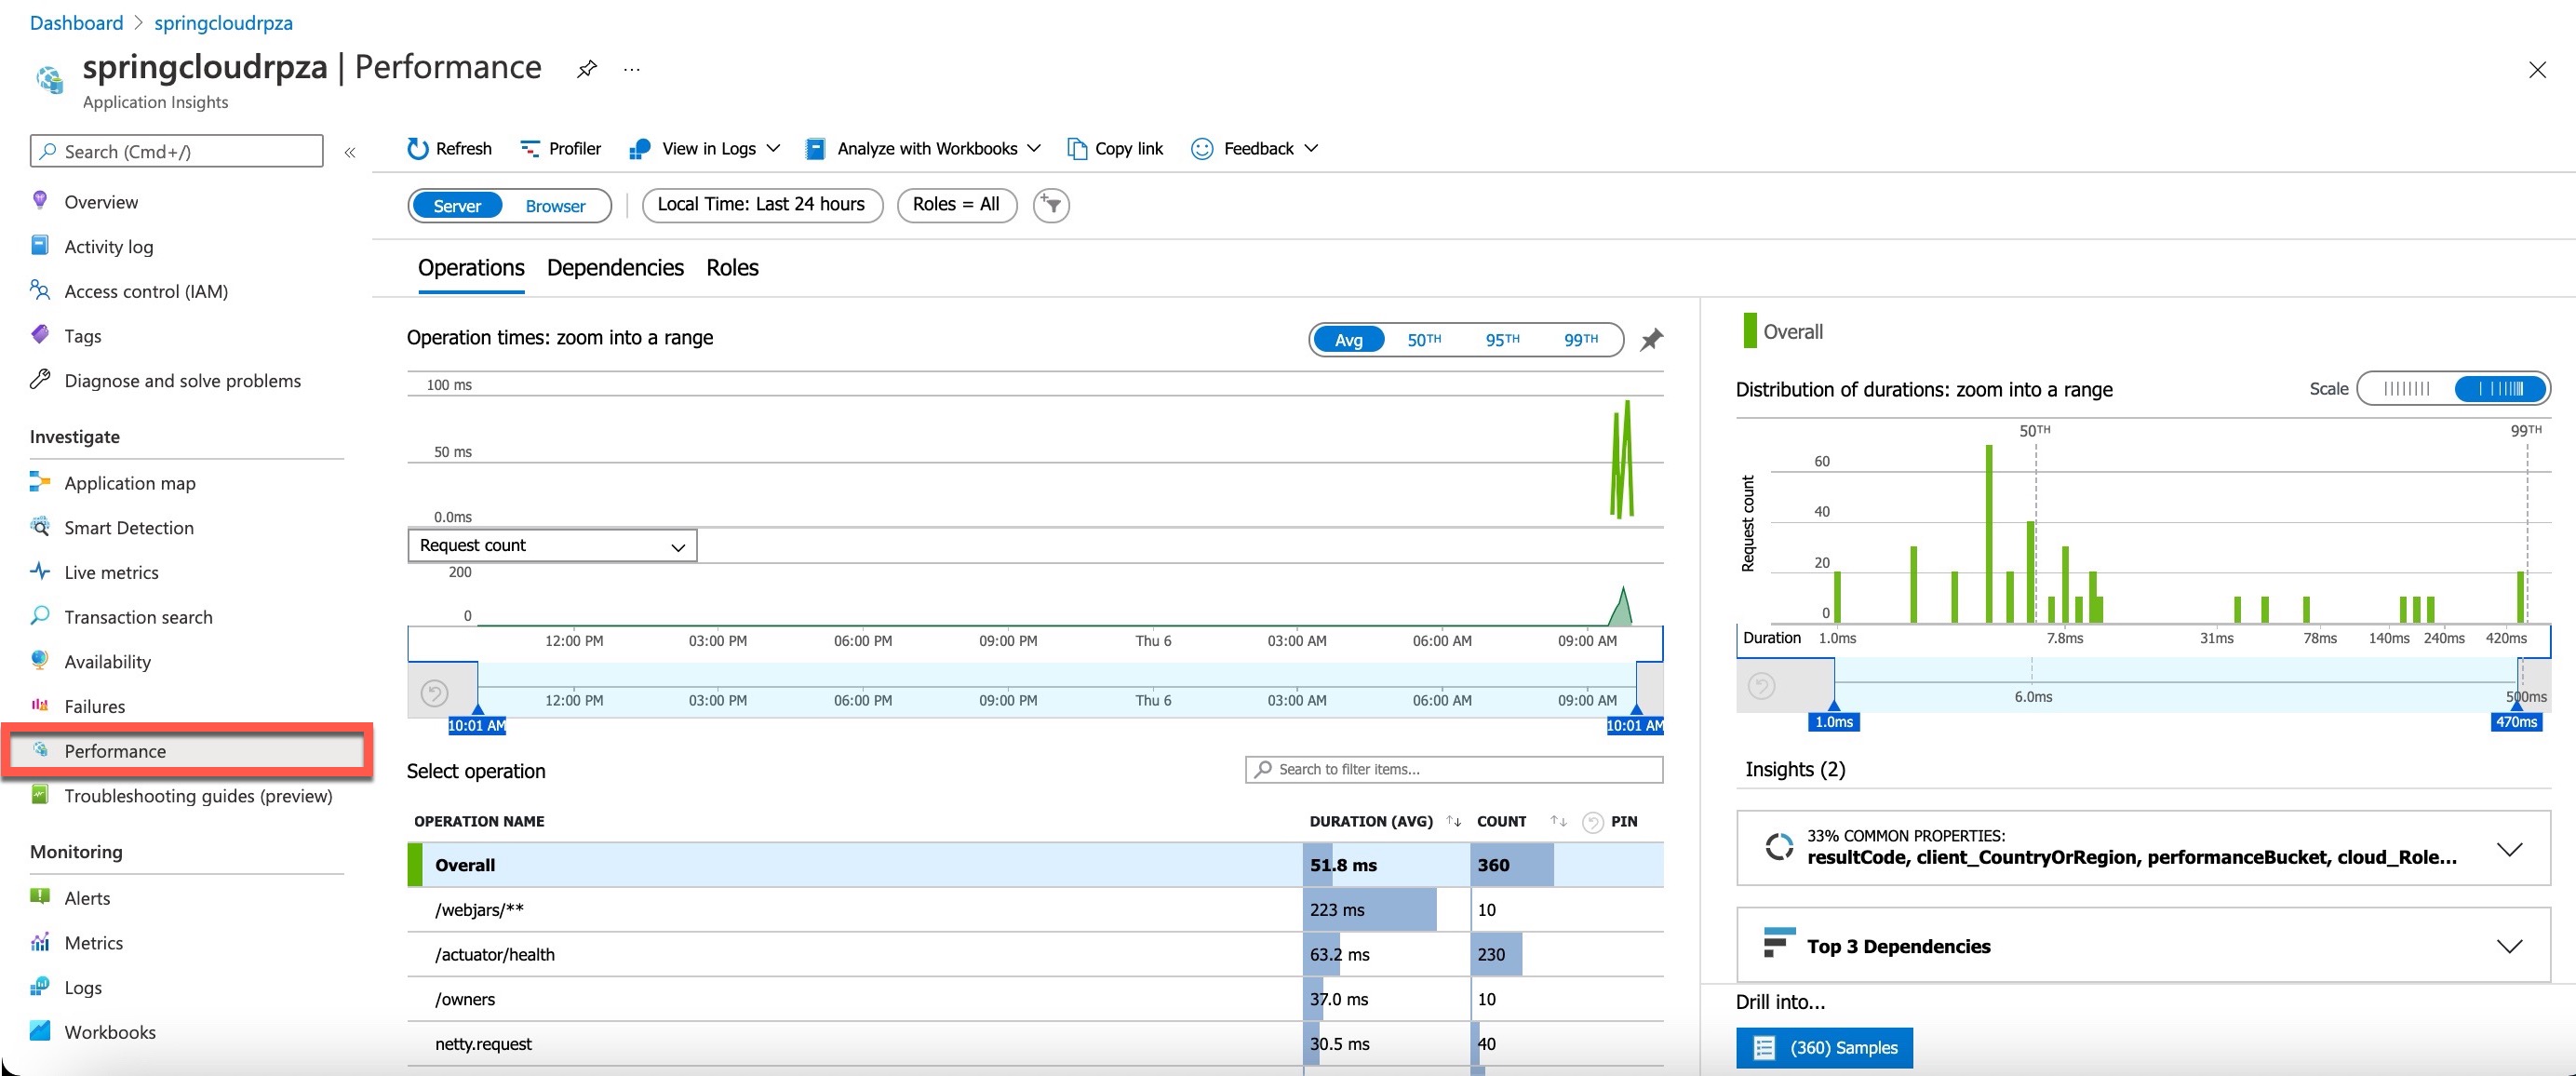
Task: Open the filter funnel next to Roles
Action: [1050, 205]
